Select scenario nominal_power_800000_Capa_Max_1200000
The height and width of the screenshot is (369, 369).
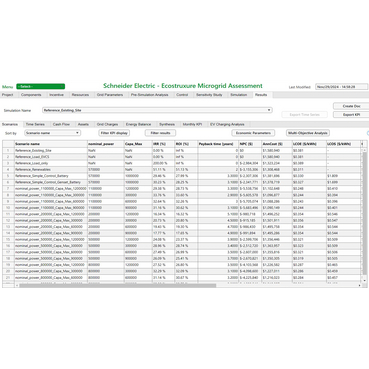pyautogui.click(x=51, y=265)
